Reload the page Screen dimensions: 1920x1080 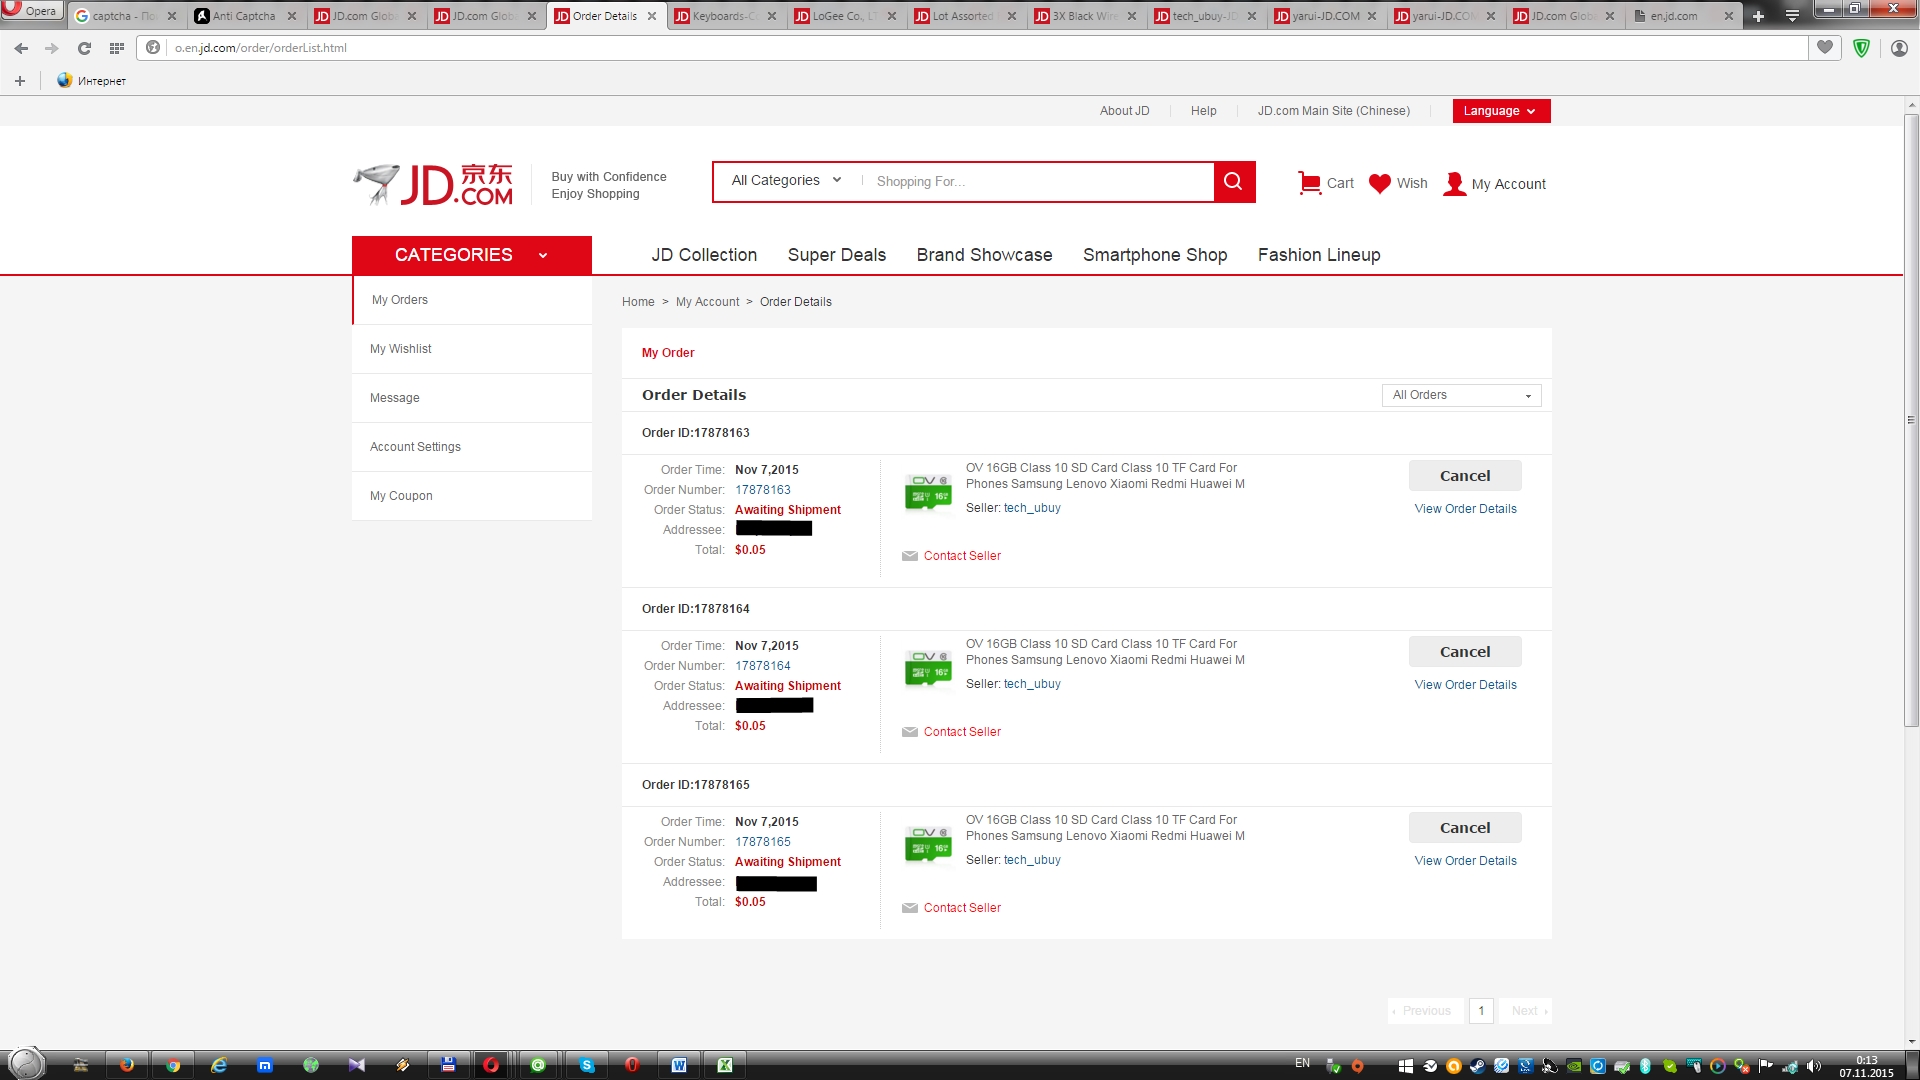pos(84,48)
